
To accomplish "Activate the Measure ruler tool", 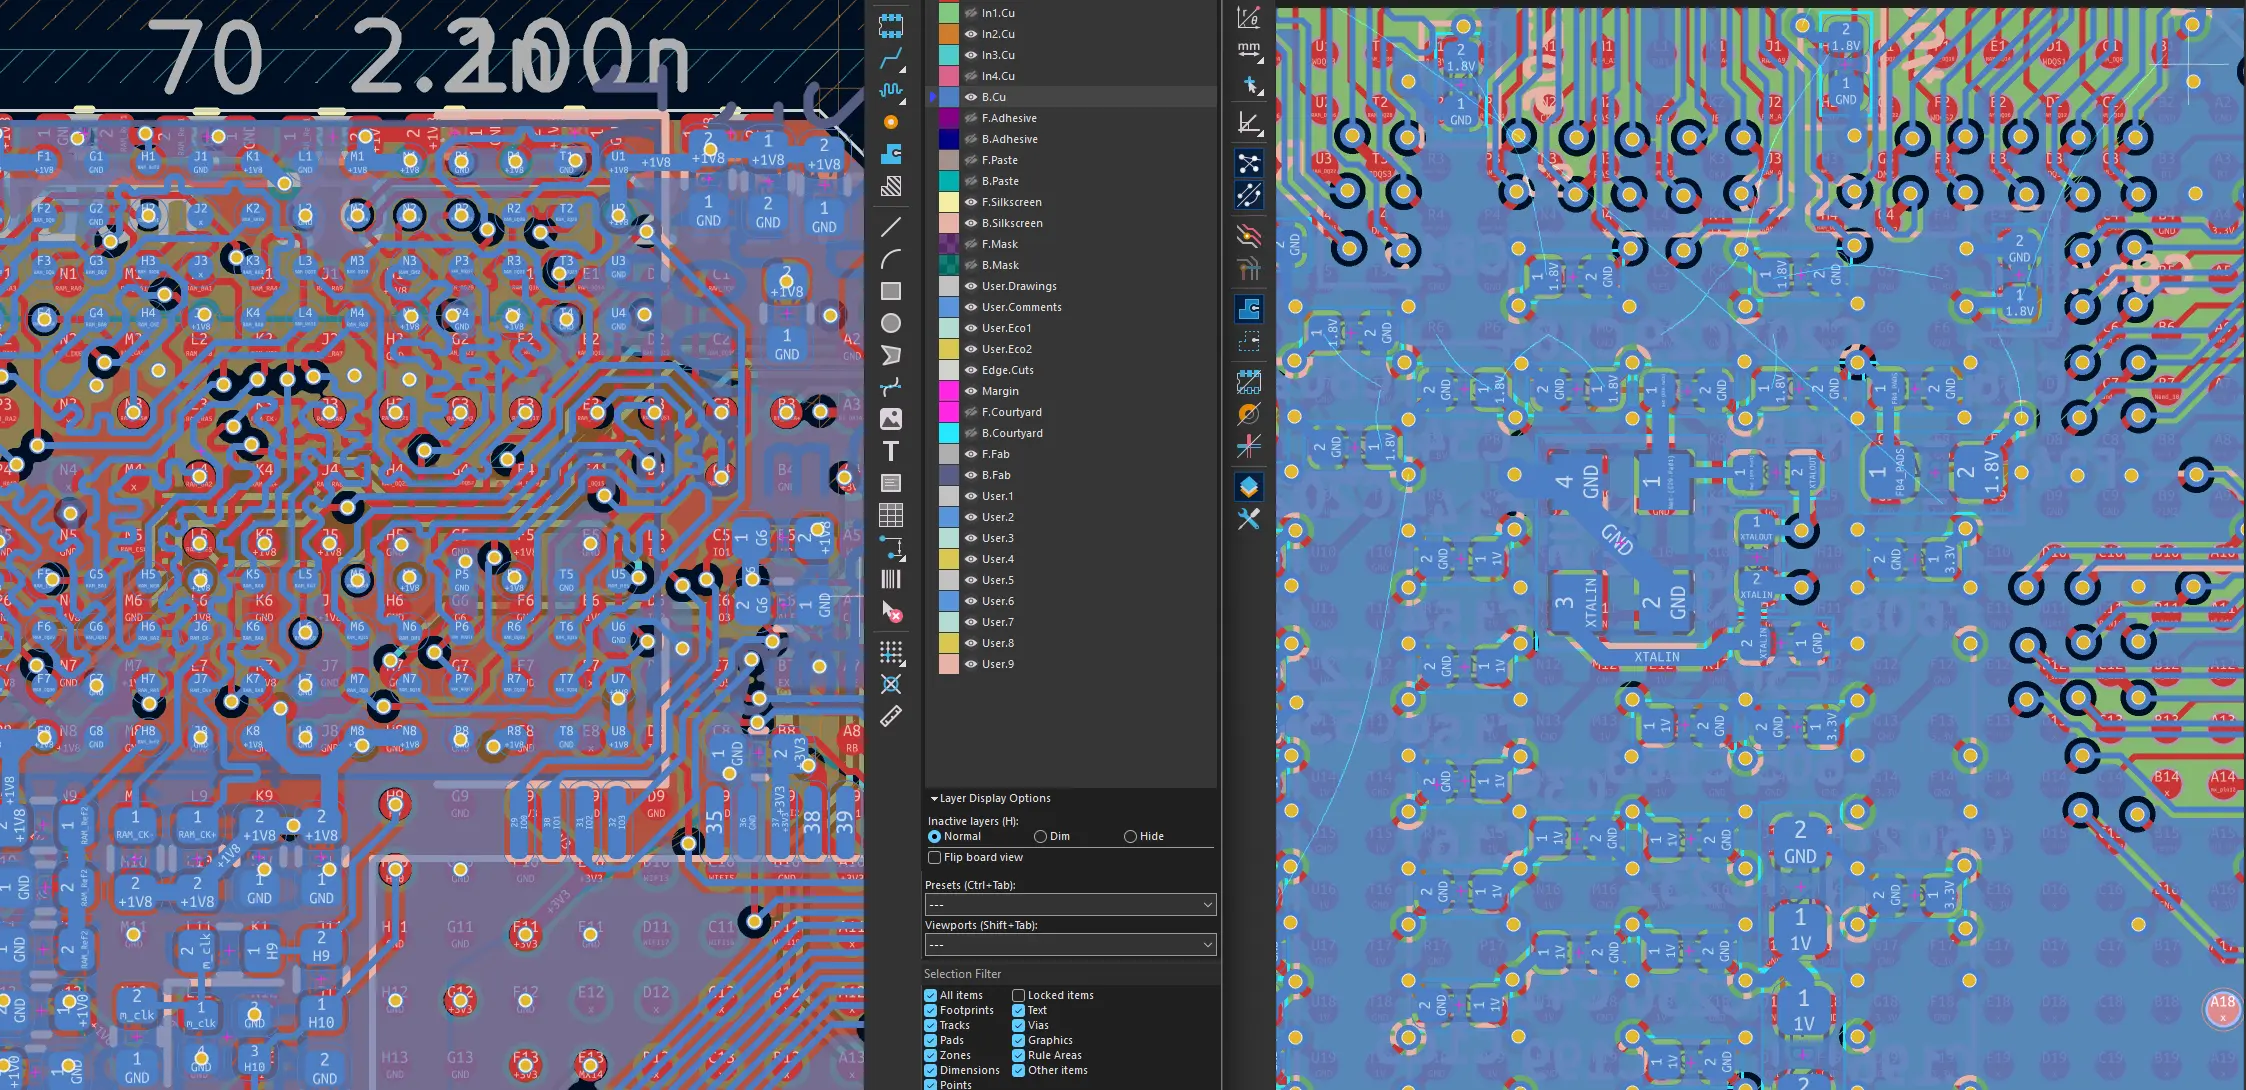I will point(891,716).
